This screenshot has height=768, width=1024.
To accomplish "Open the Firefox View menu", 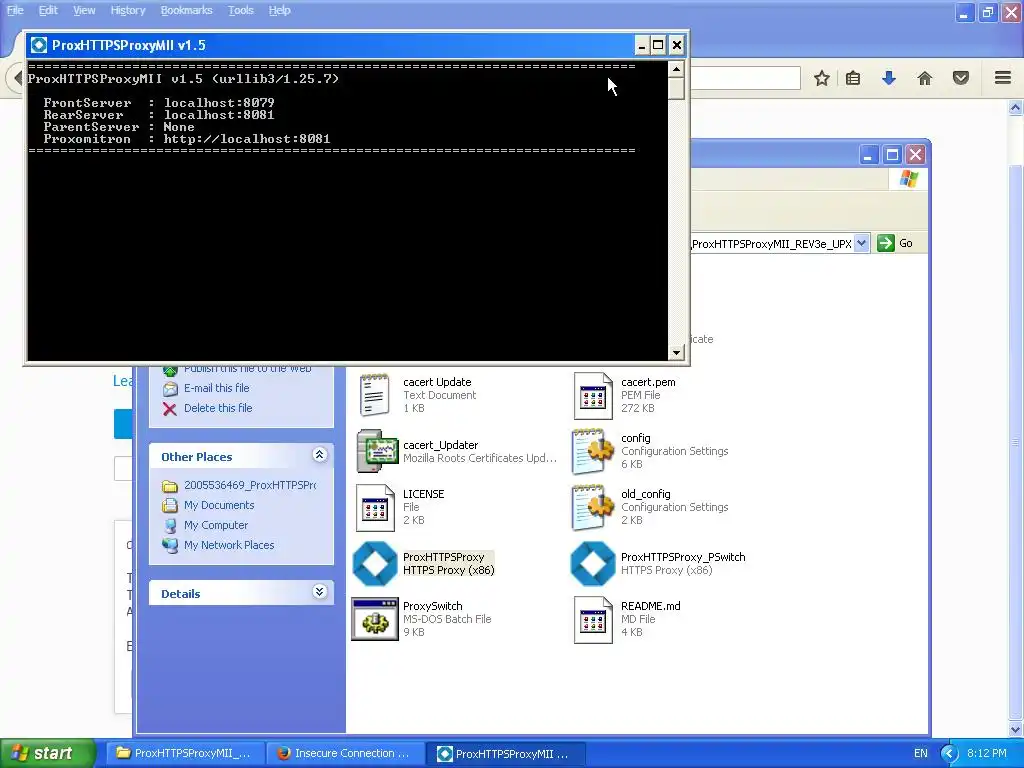I will click(x=84, y=10).
